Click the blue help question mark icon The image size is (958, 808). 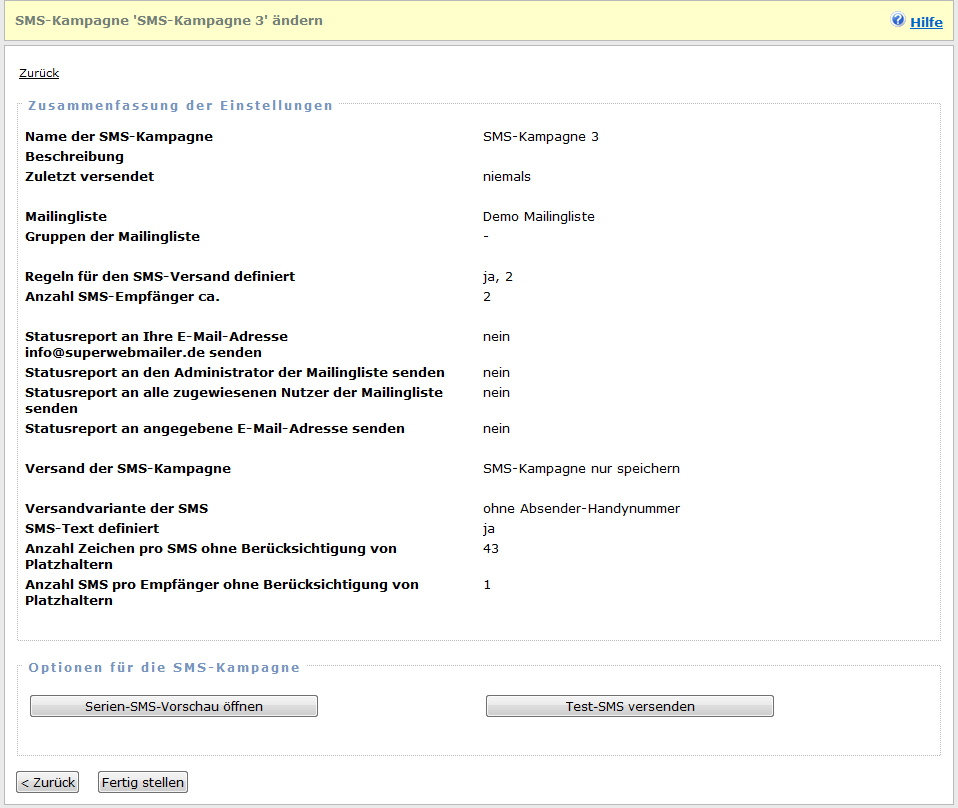point(898,20)
